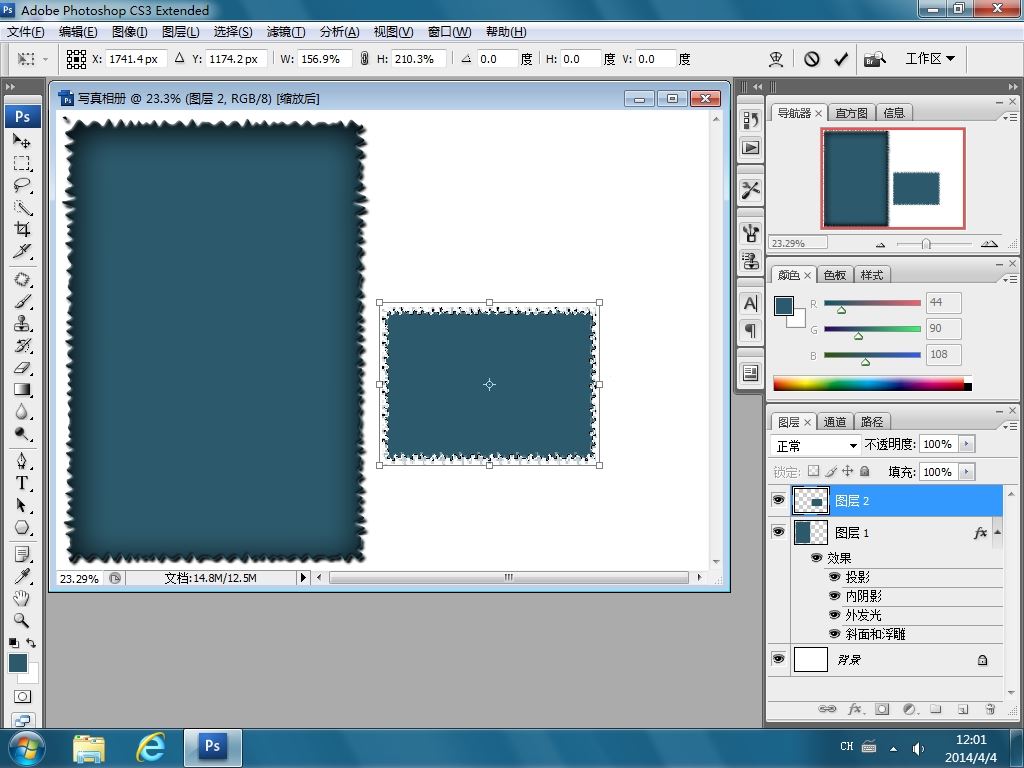The width and height of the screenshot is (1024, 768).
Task: Open the 正常 blend mode dropdown
Action: pyautogui.click(x=817, y=445)
